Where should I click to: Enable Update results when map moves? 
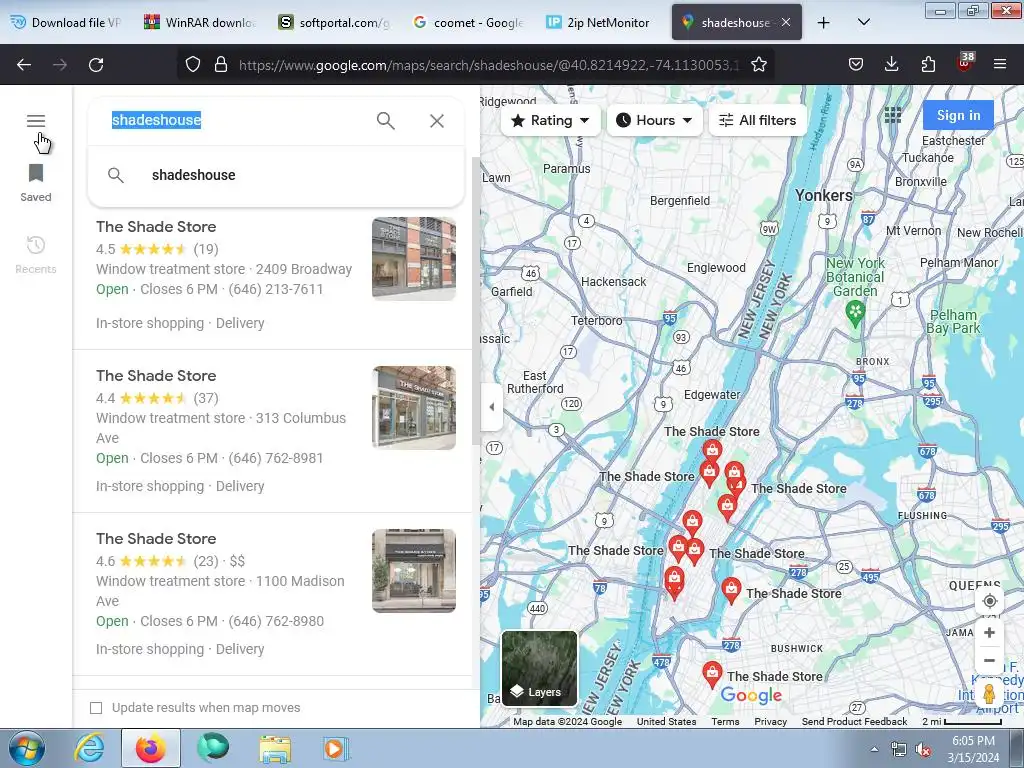96,708
